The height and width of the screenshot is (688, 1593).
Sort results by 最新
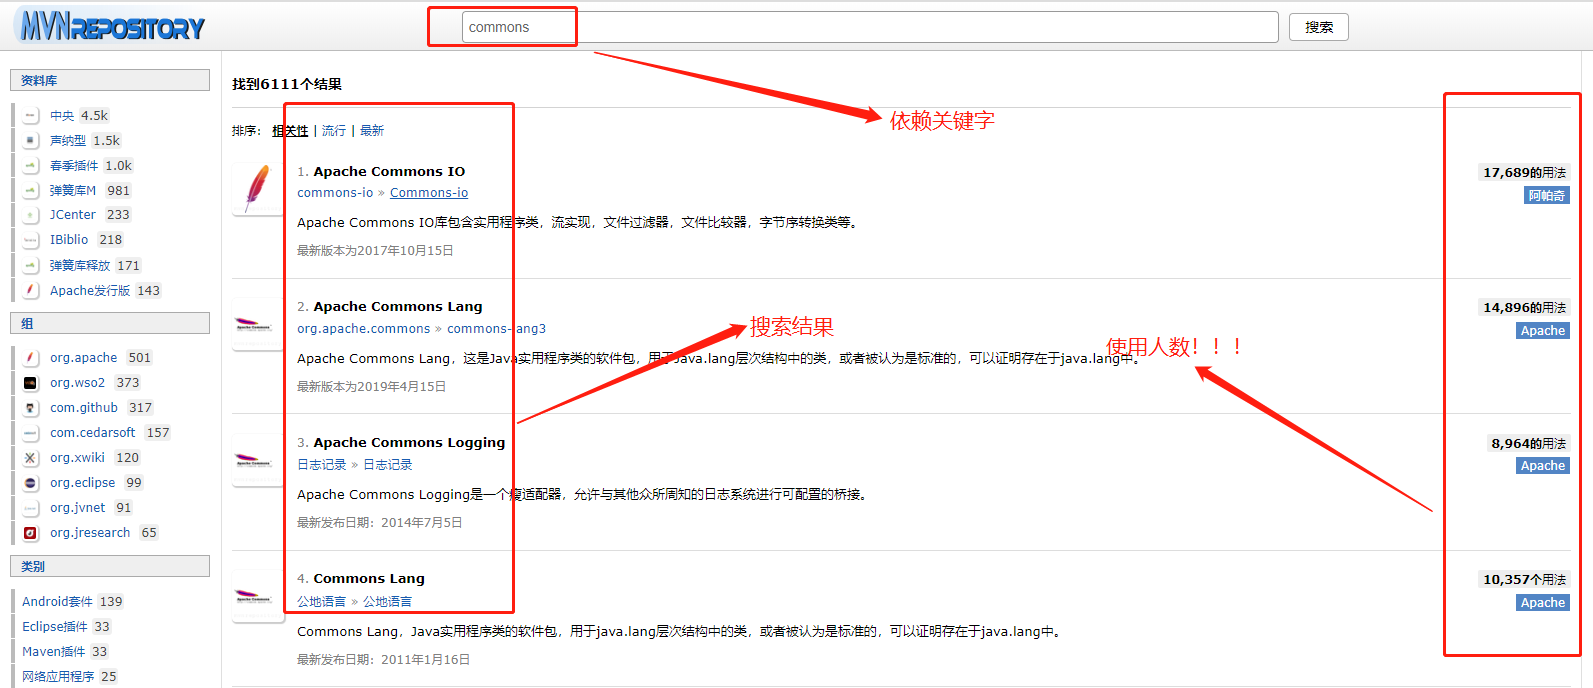[372, 131]
